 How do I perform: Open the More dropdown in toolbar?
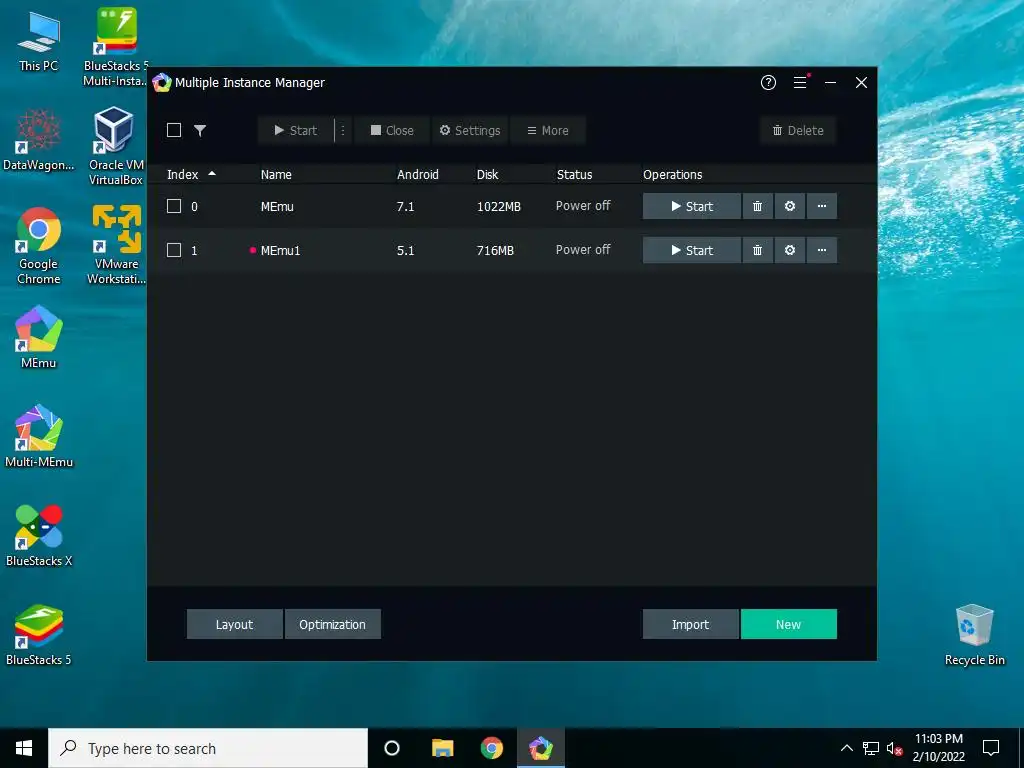pos(547,130)
